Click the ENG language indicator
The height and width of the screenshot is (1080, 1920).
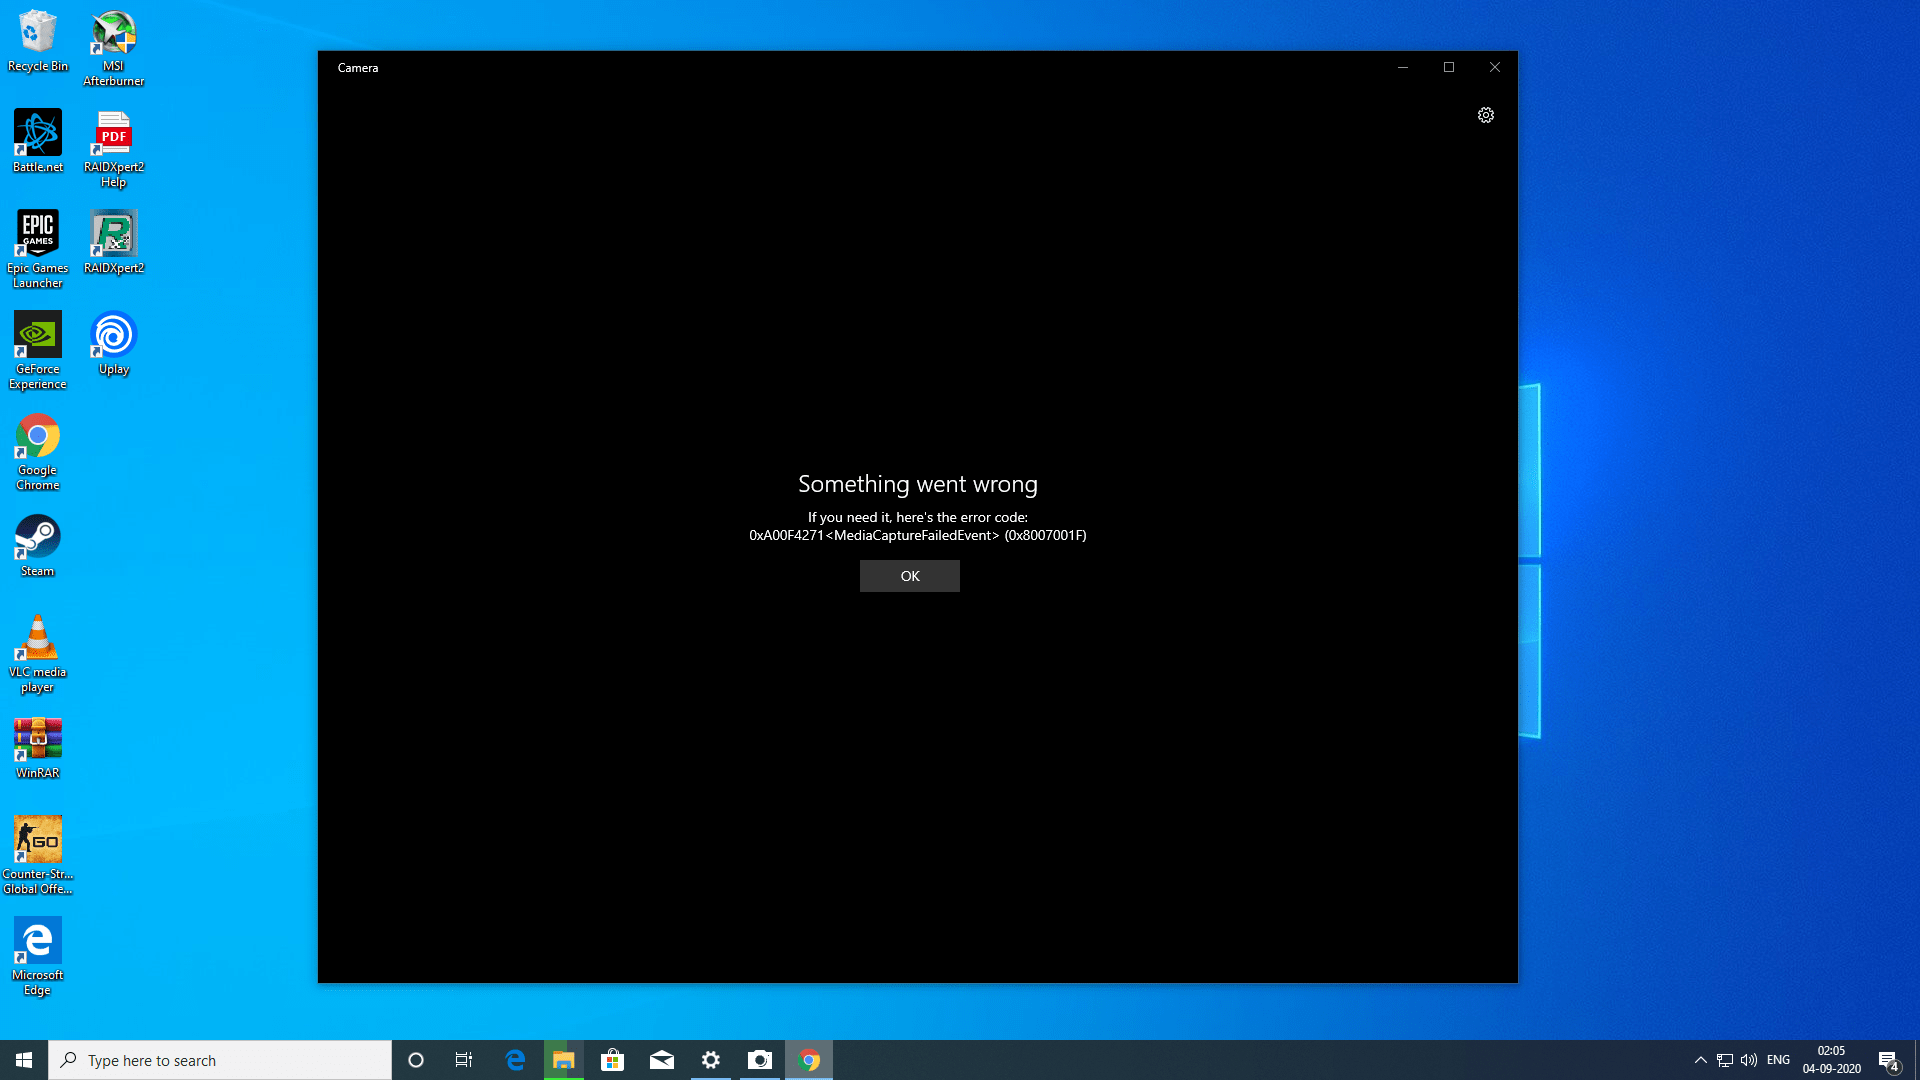[x=1778, y=1060]
